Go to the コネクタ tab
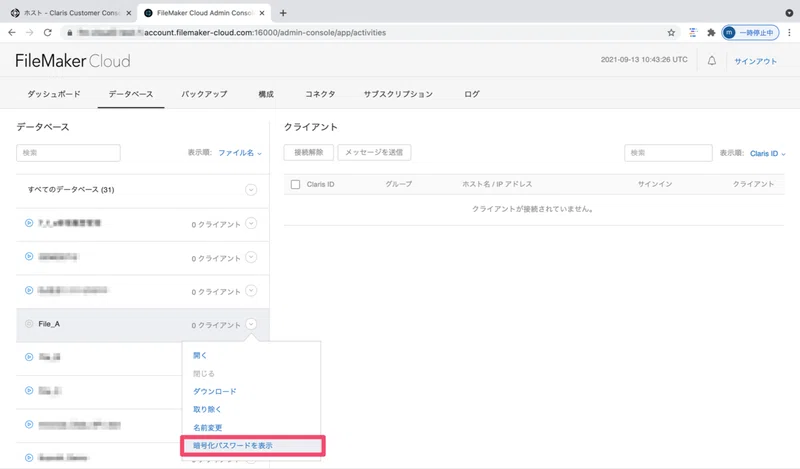The height and width of the screenshot is (469, 800). [320, 94]
